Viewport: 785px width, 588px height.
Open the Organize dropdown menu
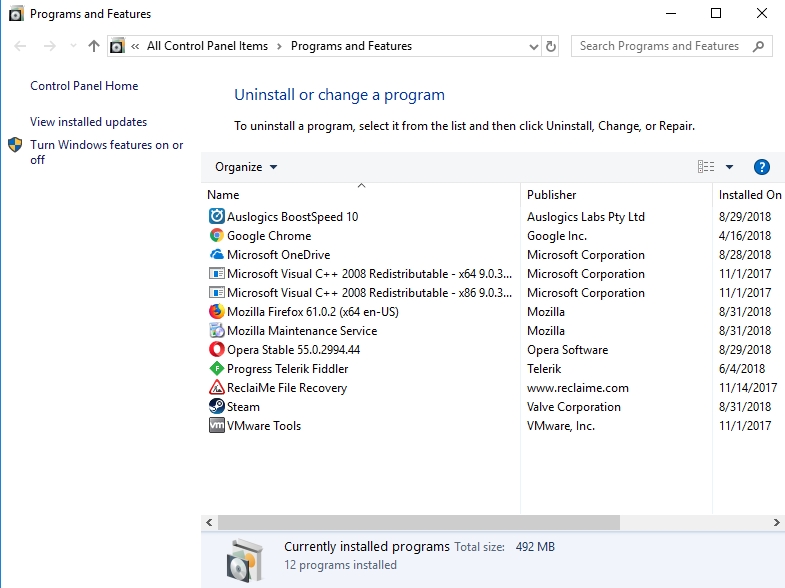pyautogui.click(x=246, y=167)
